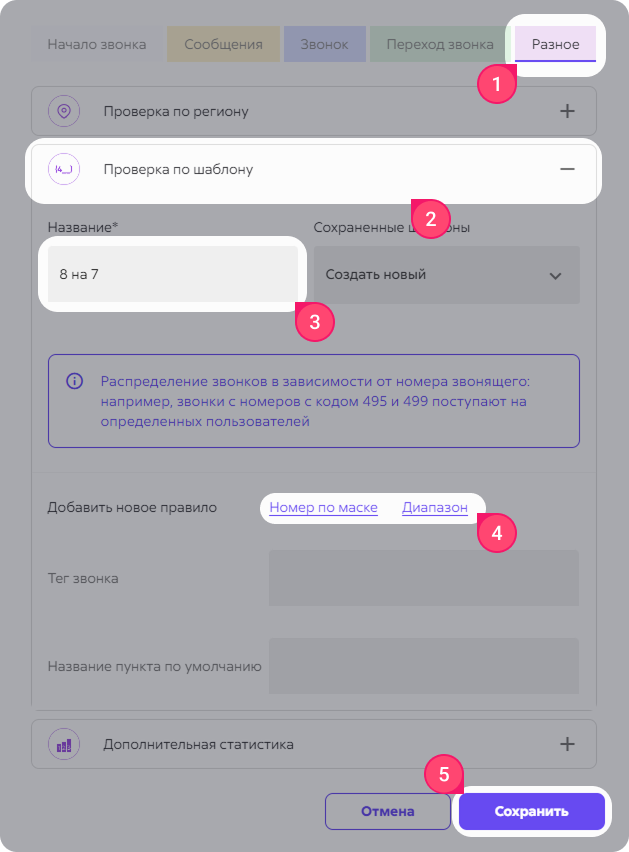Focus the Название field containing 8 на 7
Screen dimensions: 629x852
click(173, 274)
